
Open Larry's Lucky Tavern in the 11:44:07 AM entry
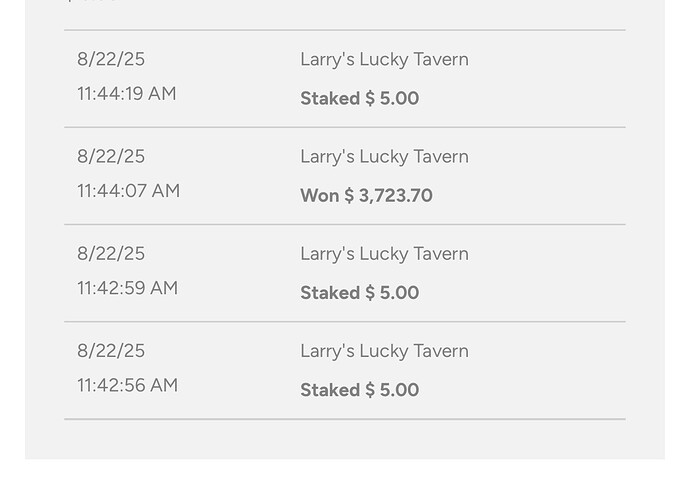click(x=384, y=156)
